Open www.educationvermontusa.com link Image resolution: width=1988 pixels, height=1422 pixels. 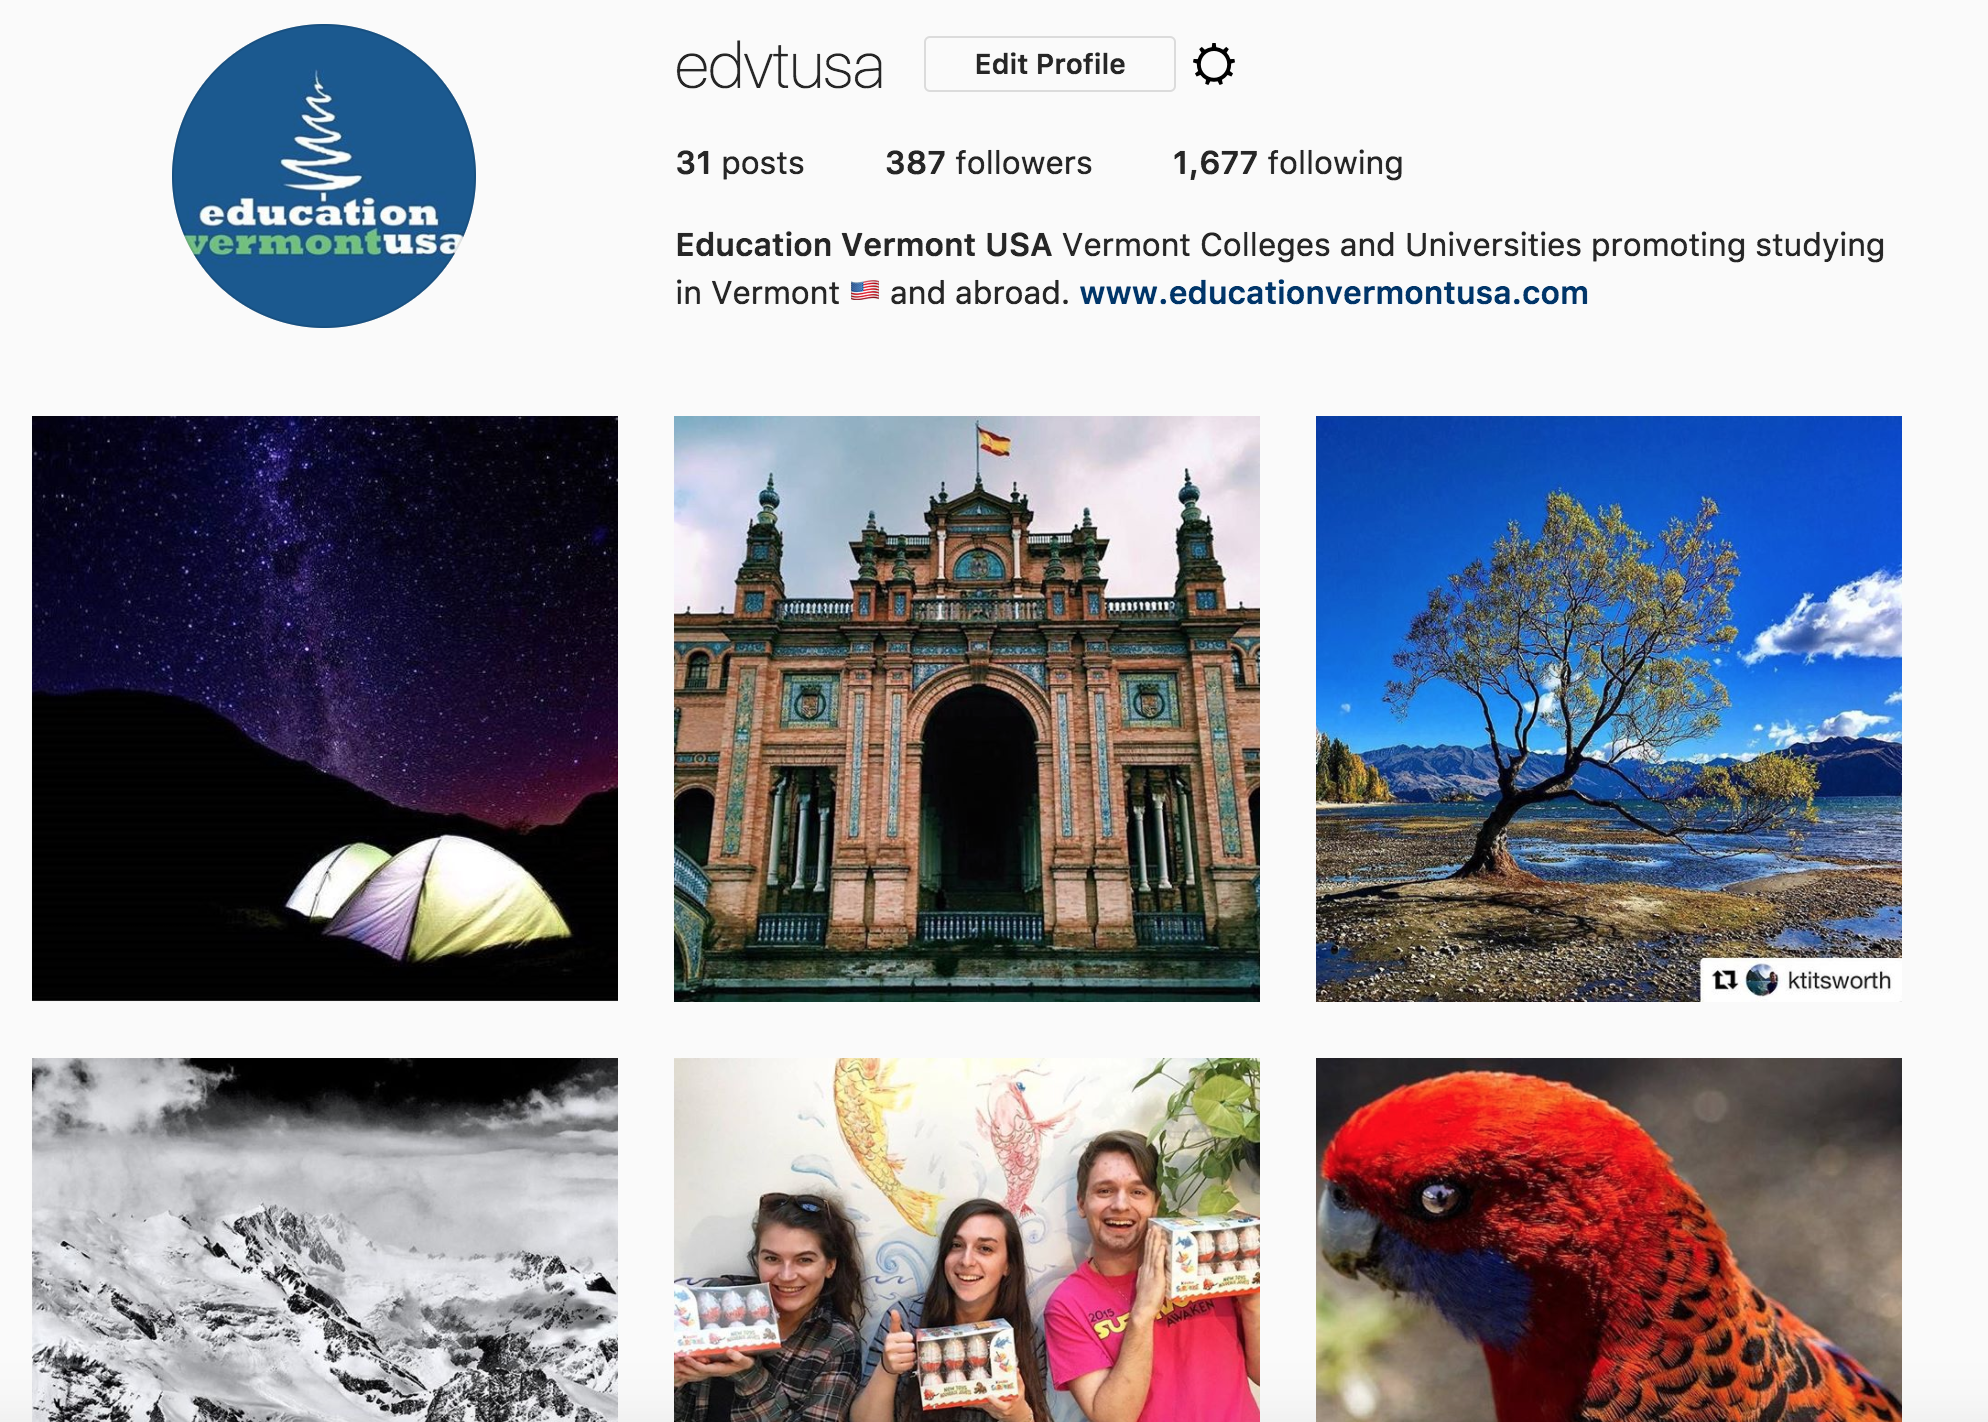point(1334,293)
